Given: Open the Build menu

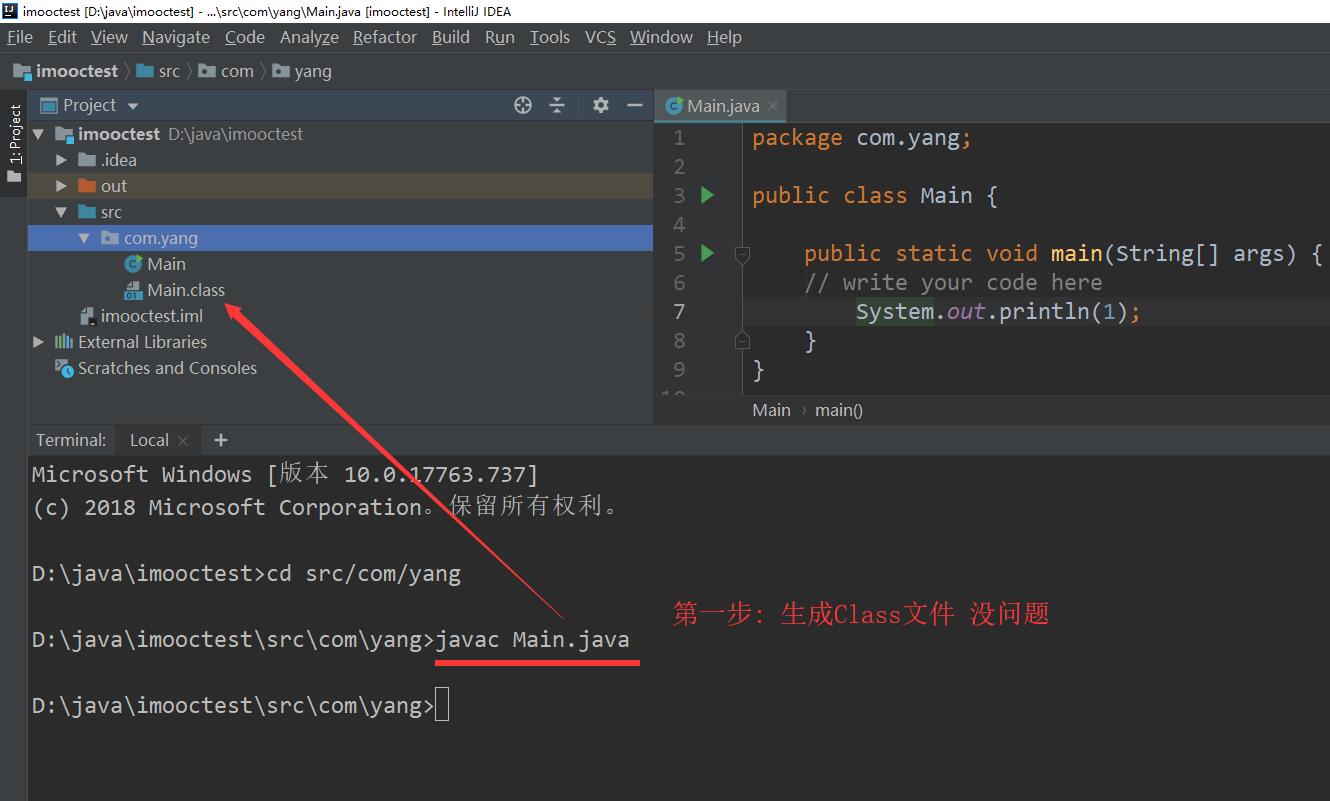Looking at the screenshot, I should (451, 37).
